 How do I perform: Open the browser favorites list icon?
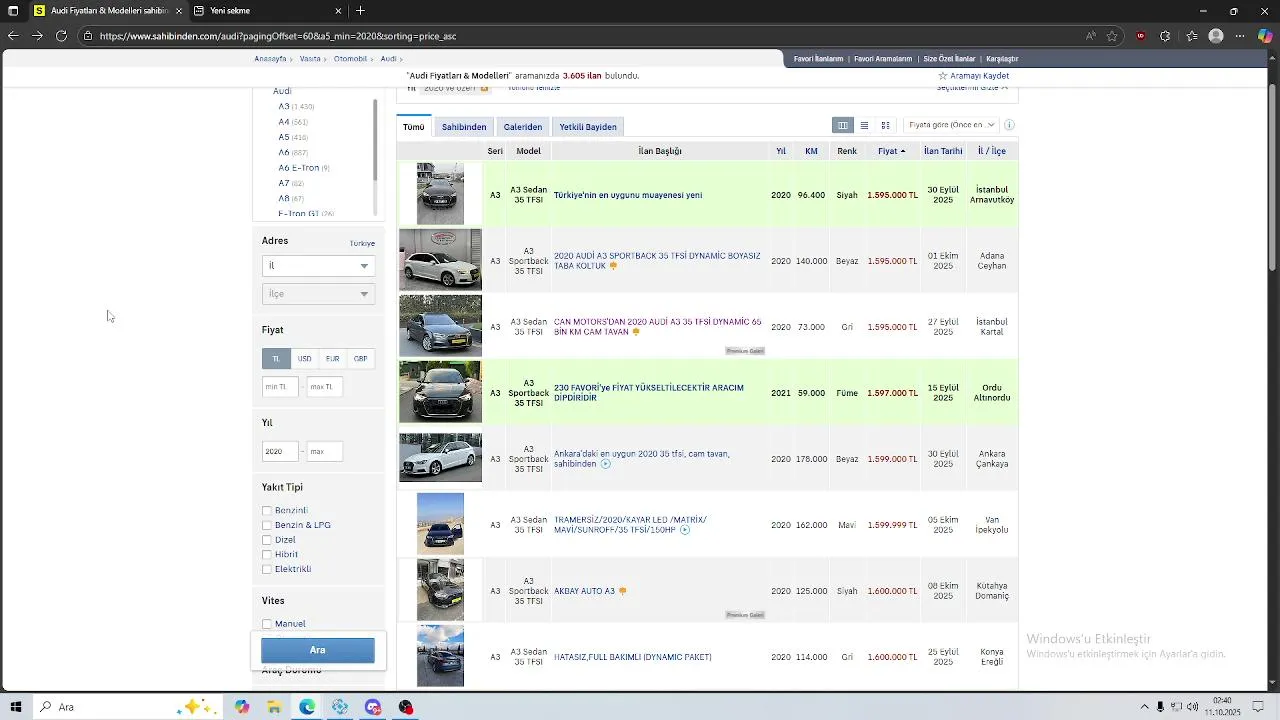tap(1192, 36)
